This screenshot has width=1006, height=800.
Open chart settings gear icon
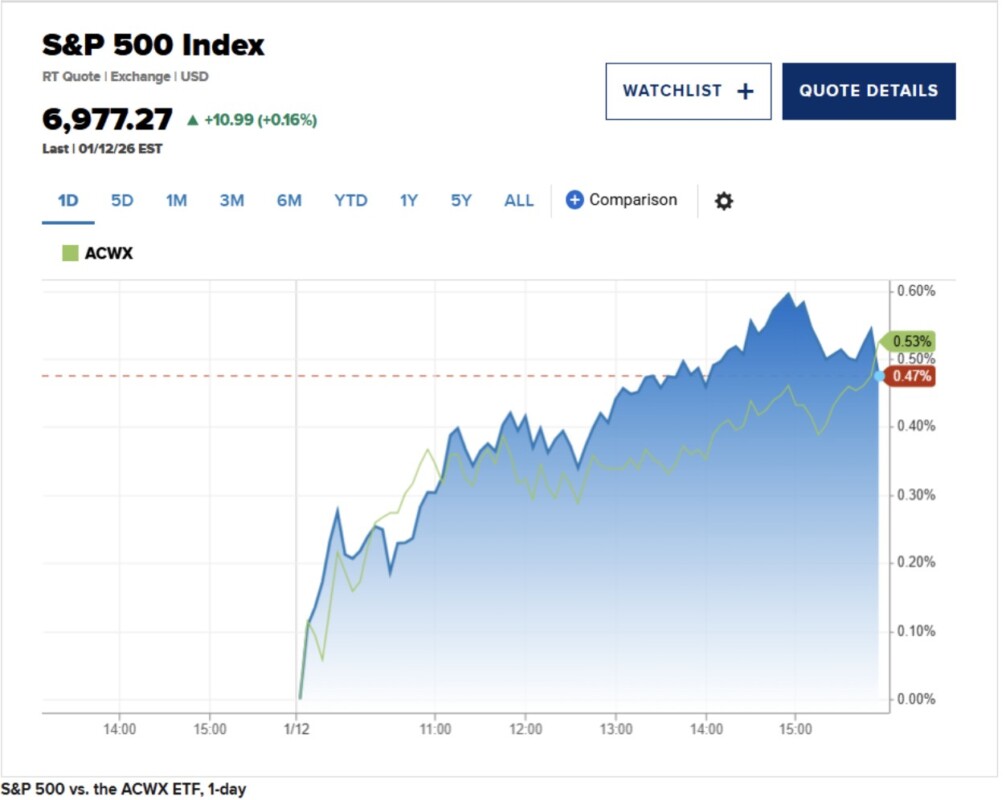724,201
